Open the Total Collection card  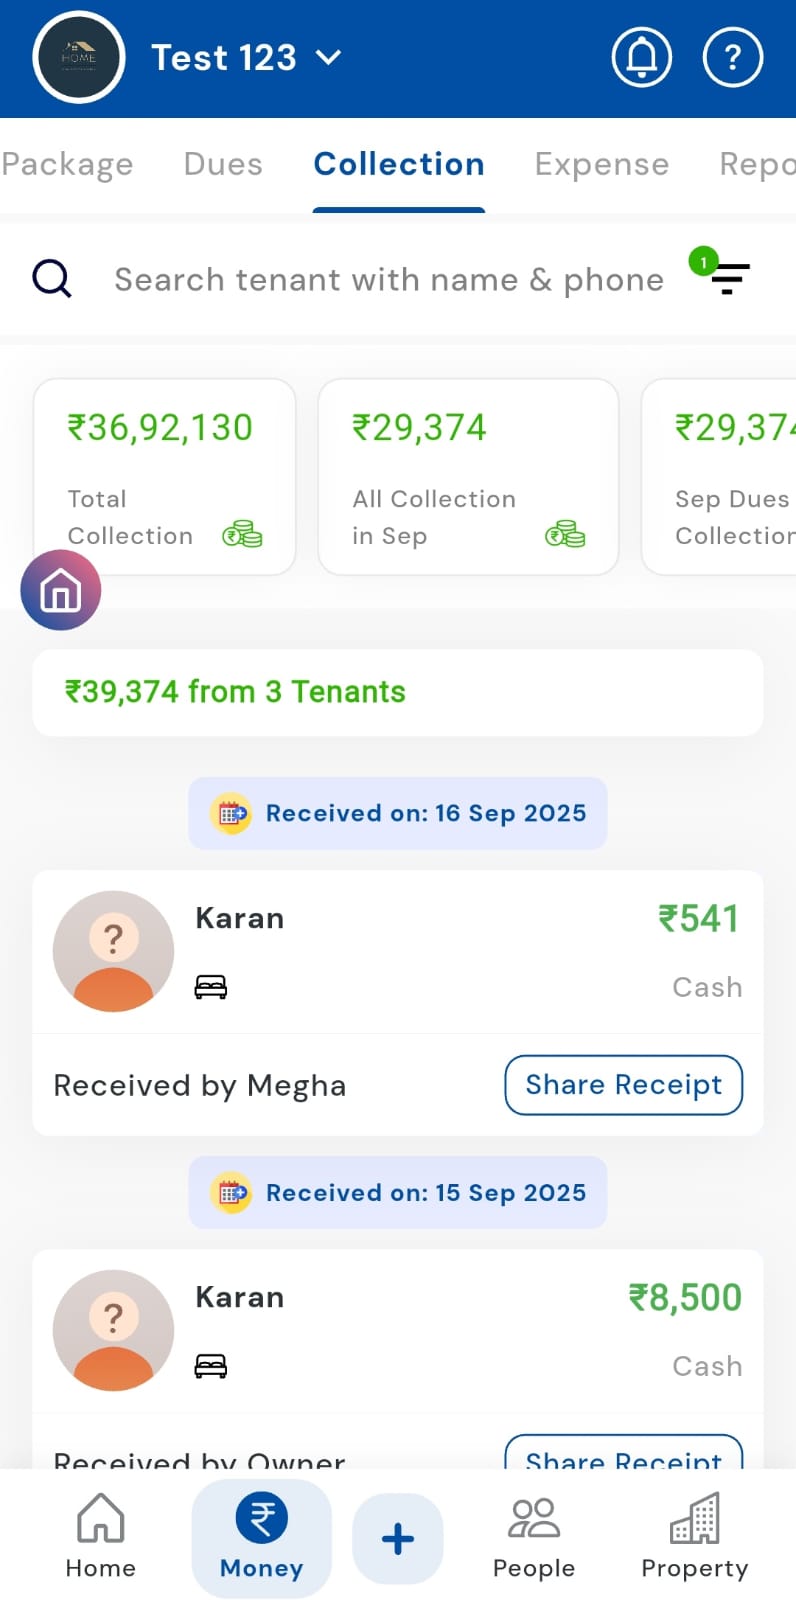click(x=164, y=477)
